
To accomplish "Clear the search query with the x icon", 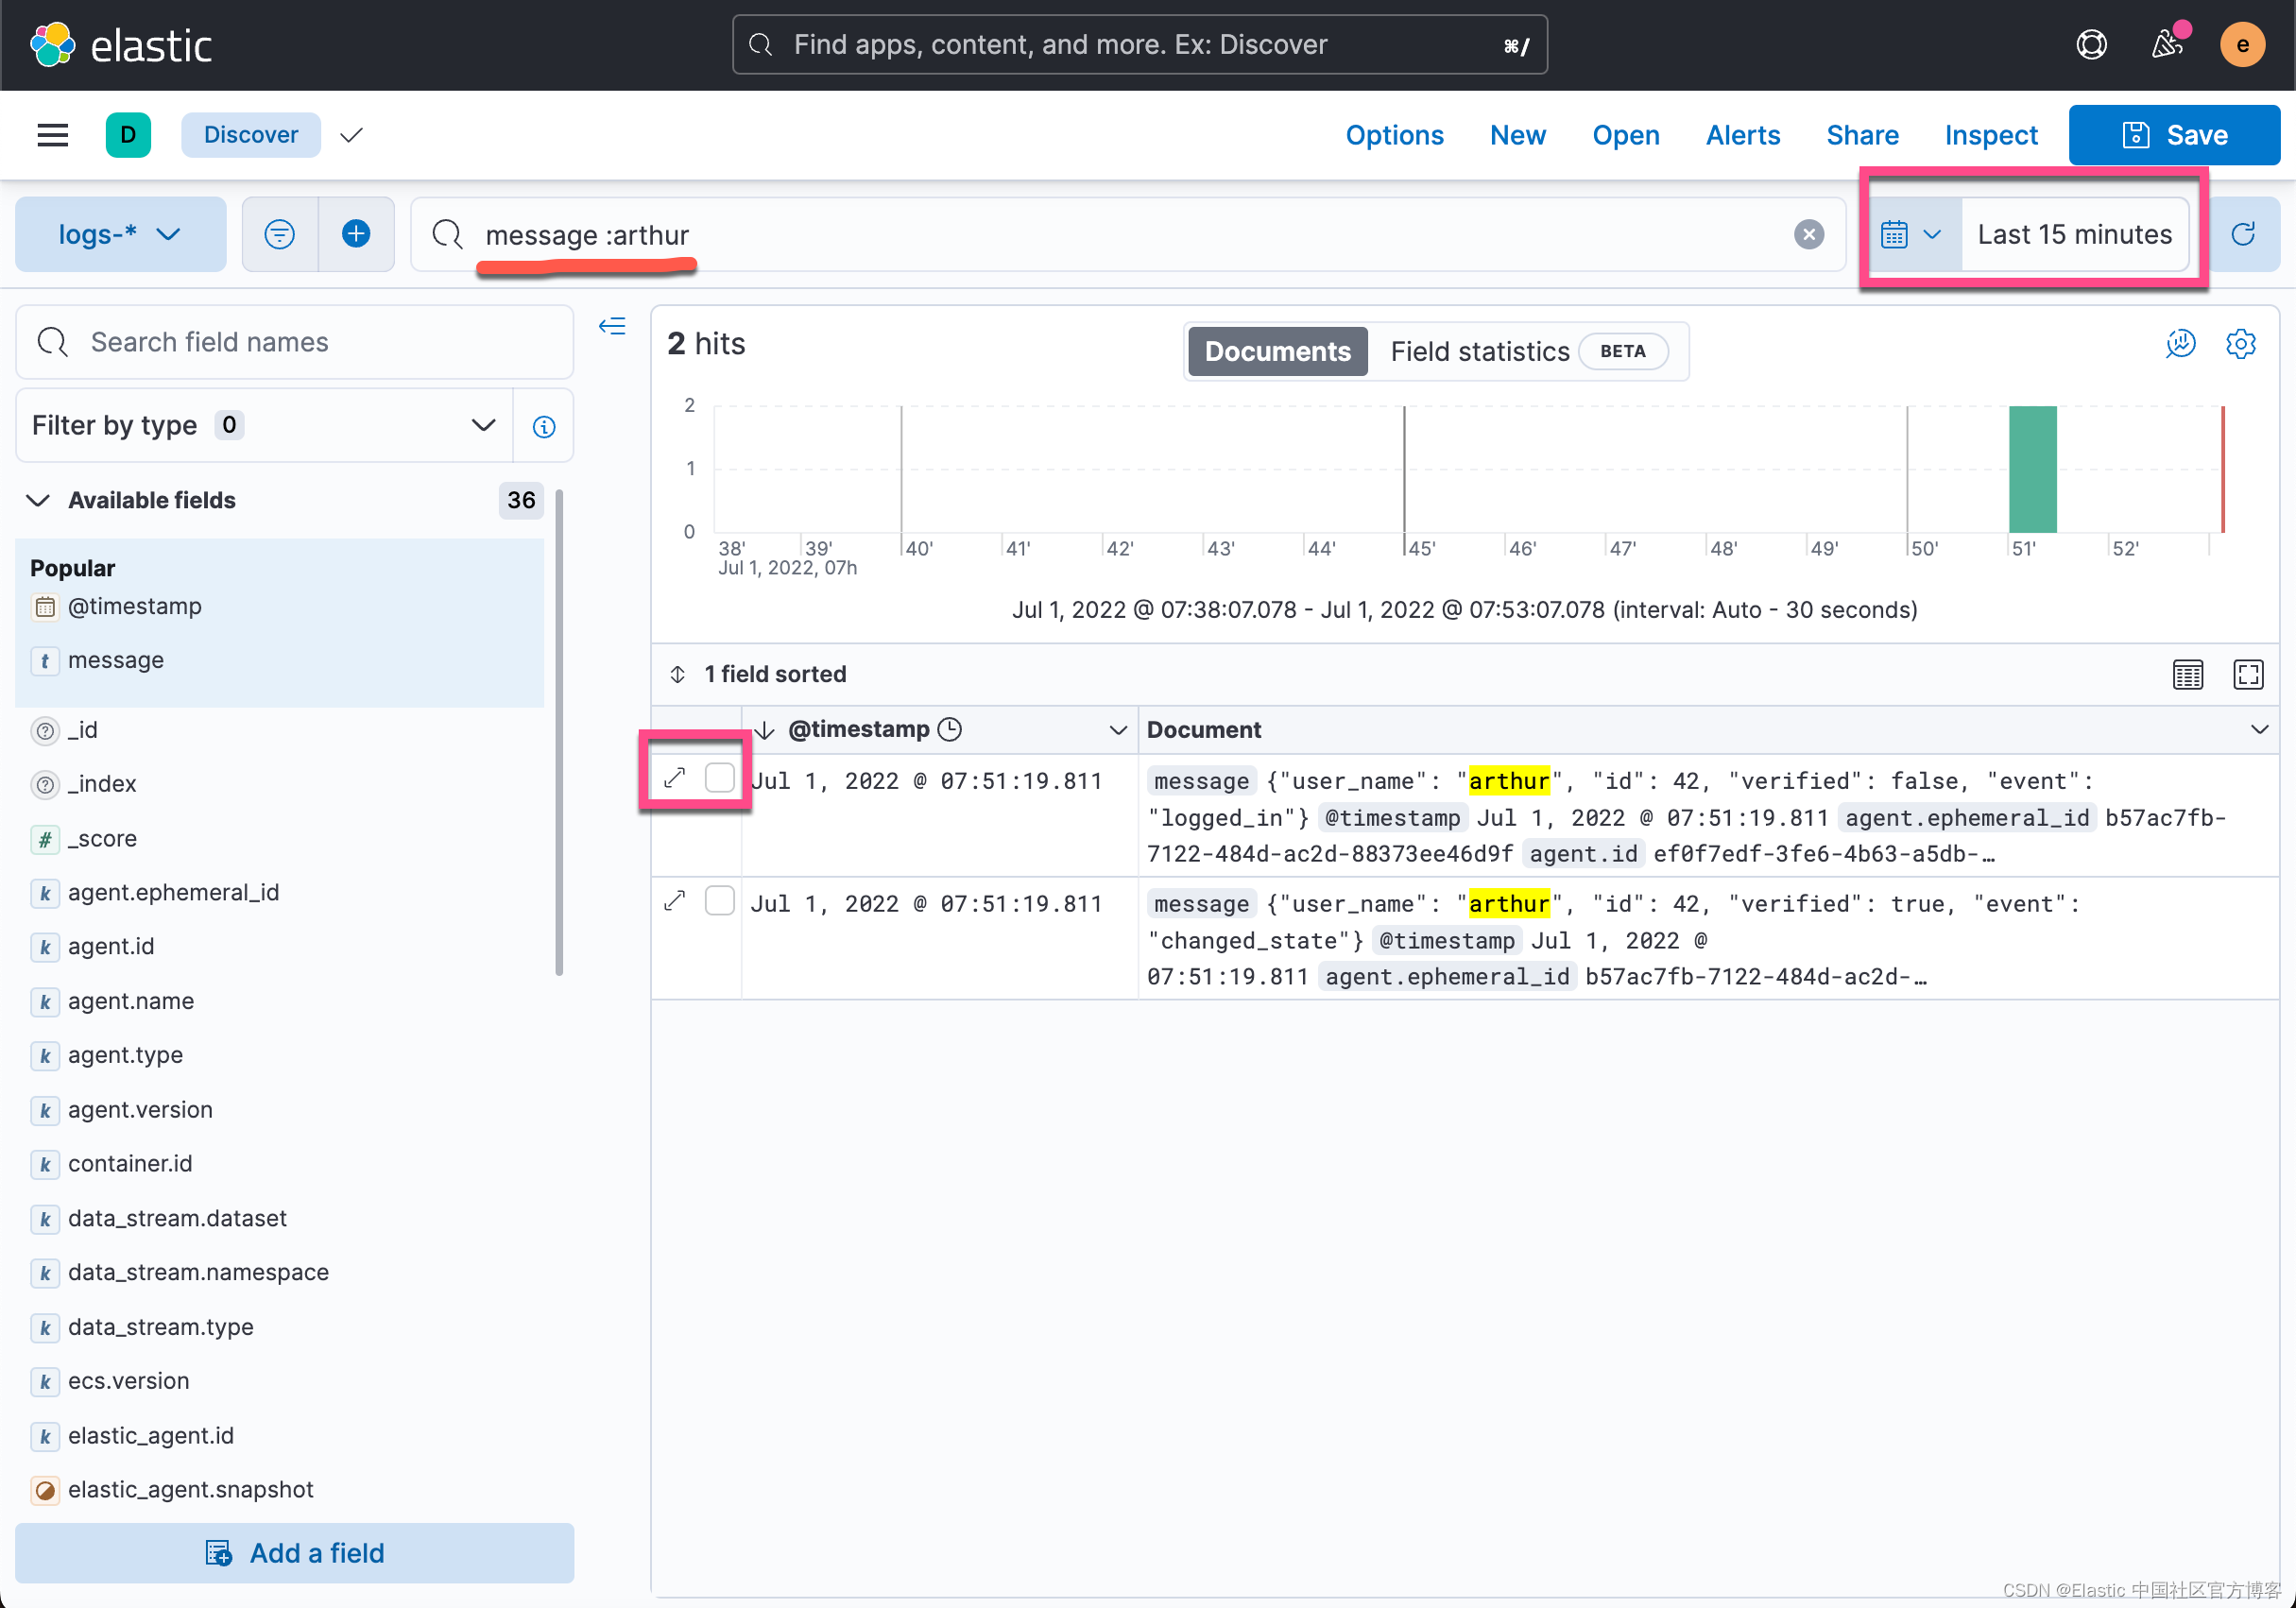I will pyautogui.click(x=1808, y=234).
